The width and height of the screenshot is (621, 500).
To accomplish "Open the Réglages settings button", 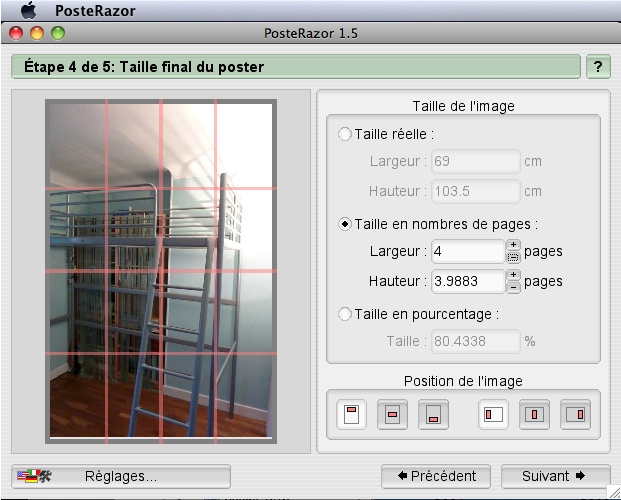I will pyautogui.click(x=121, y=476).
